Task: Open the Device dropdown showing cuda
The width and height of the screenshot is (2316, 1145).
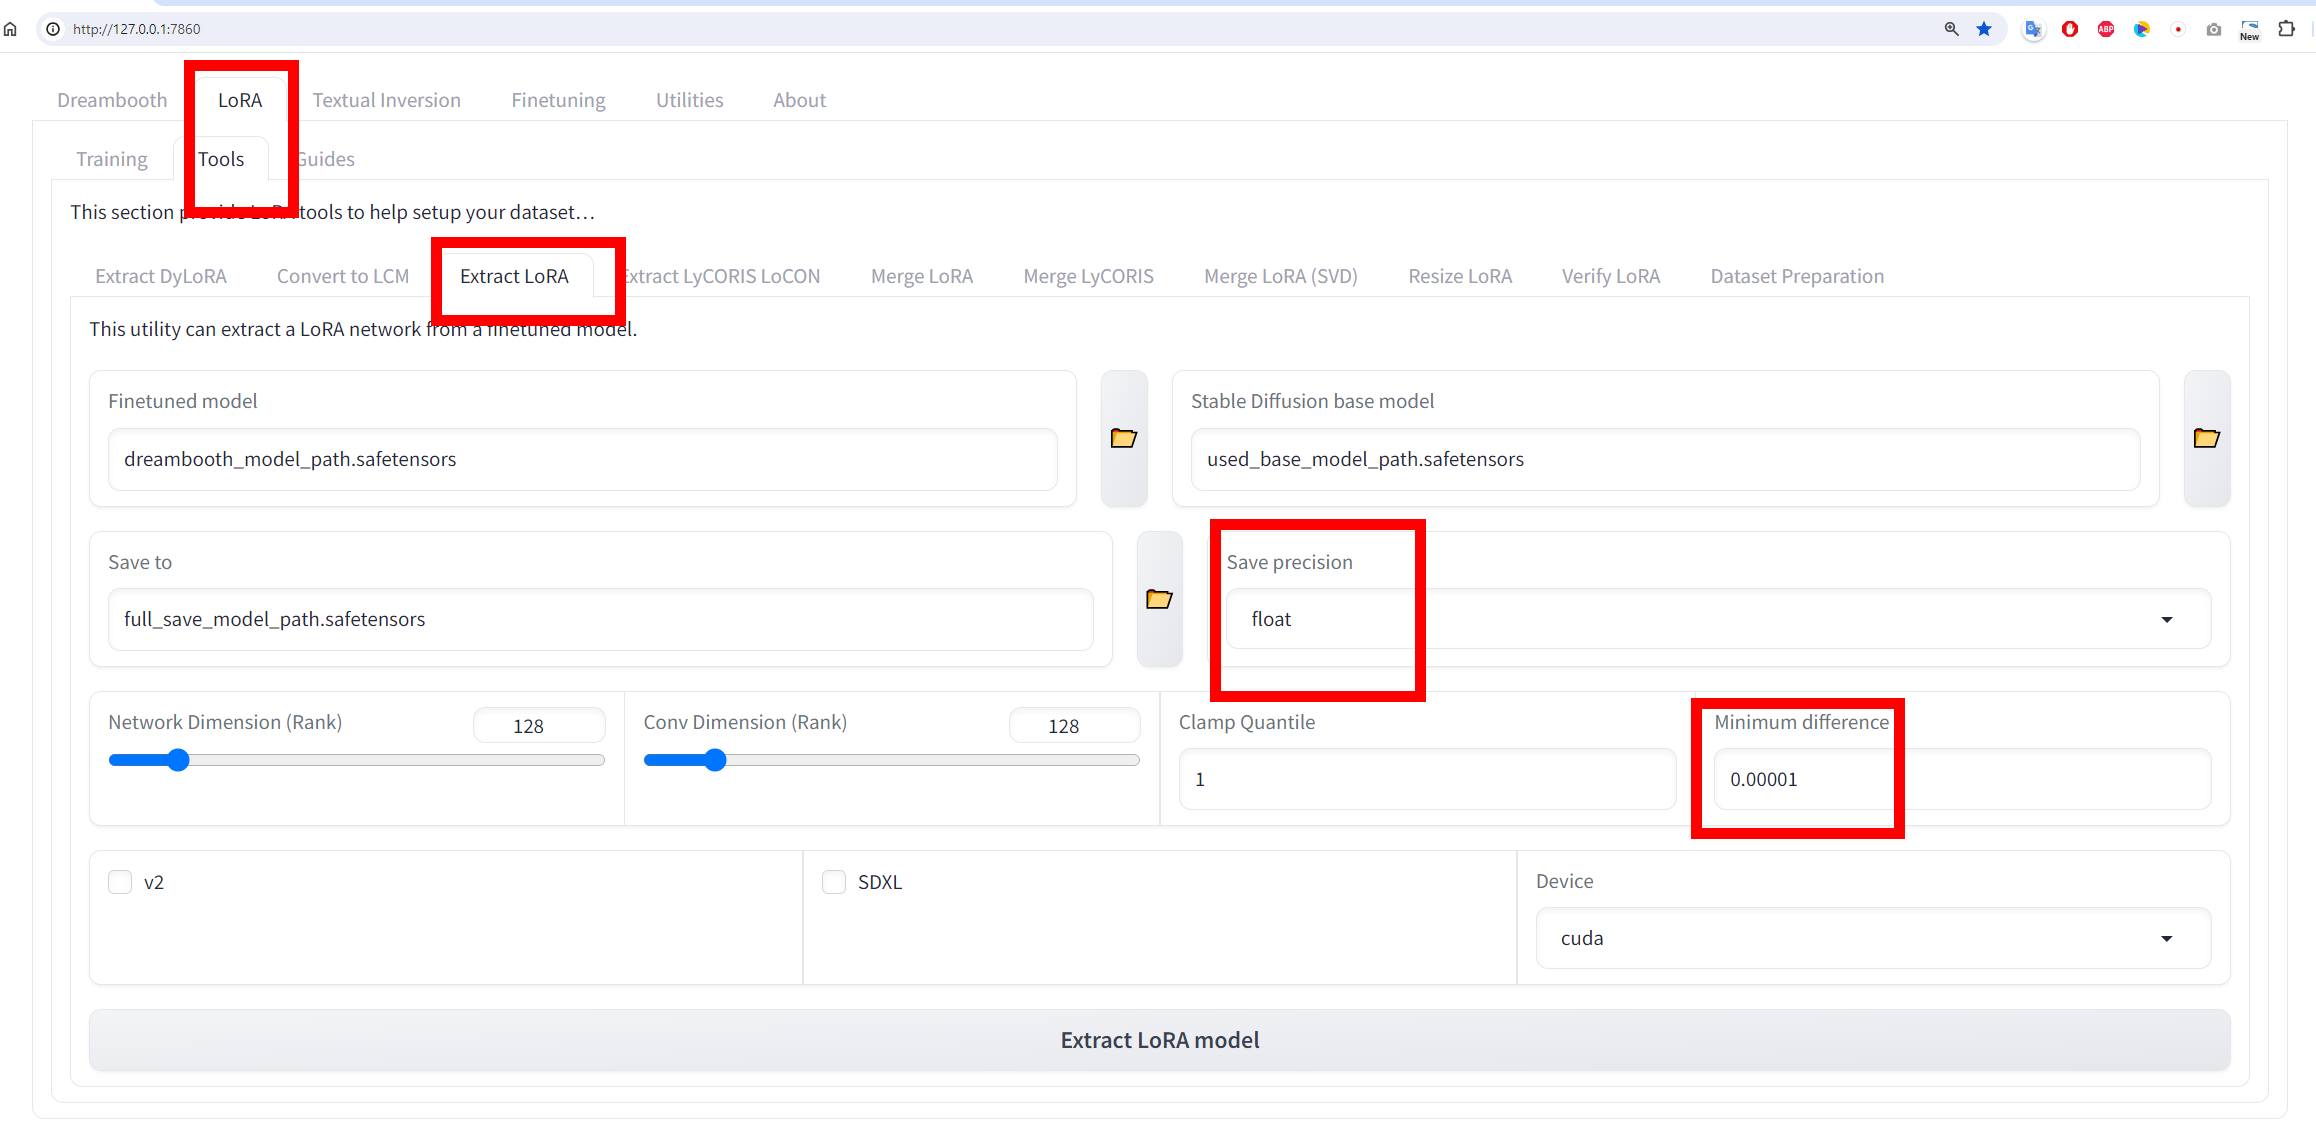Action: [x=1872, y=938]
